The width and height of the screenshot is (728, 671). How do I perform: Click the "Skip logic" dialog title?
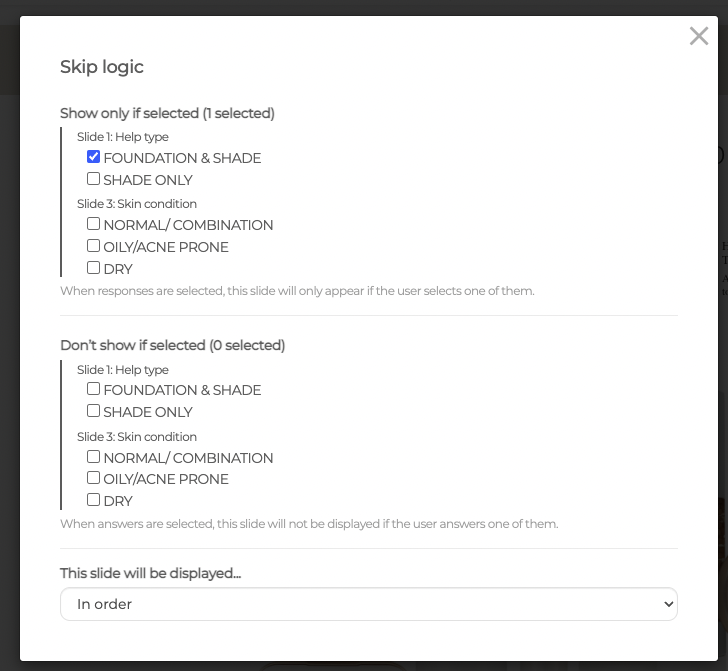102,67
